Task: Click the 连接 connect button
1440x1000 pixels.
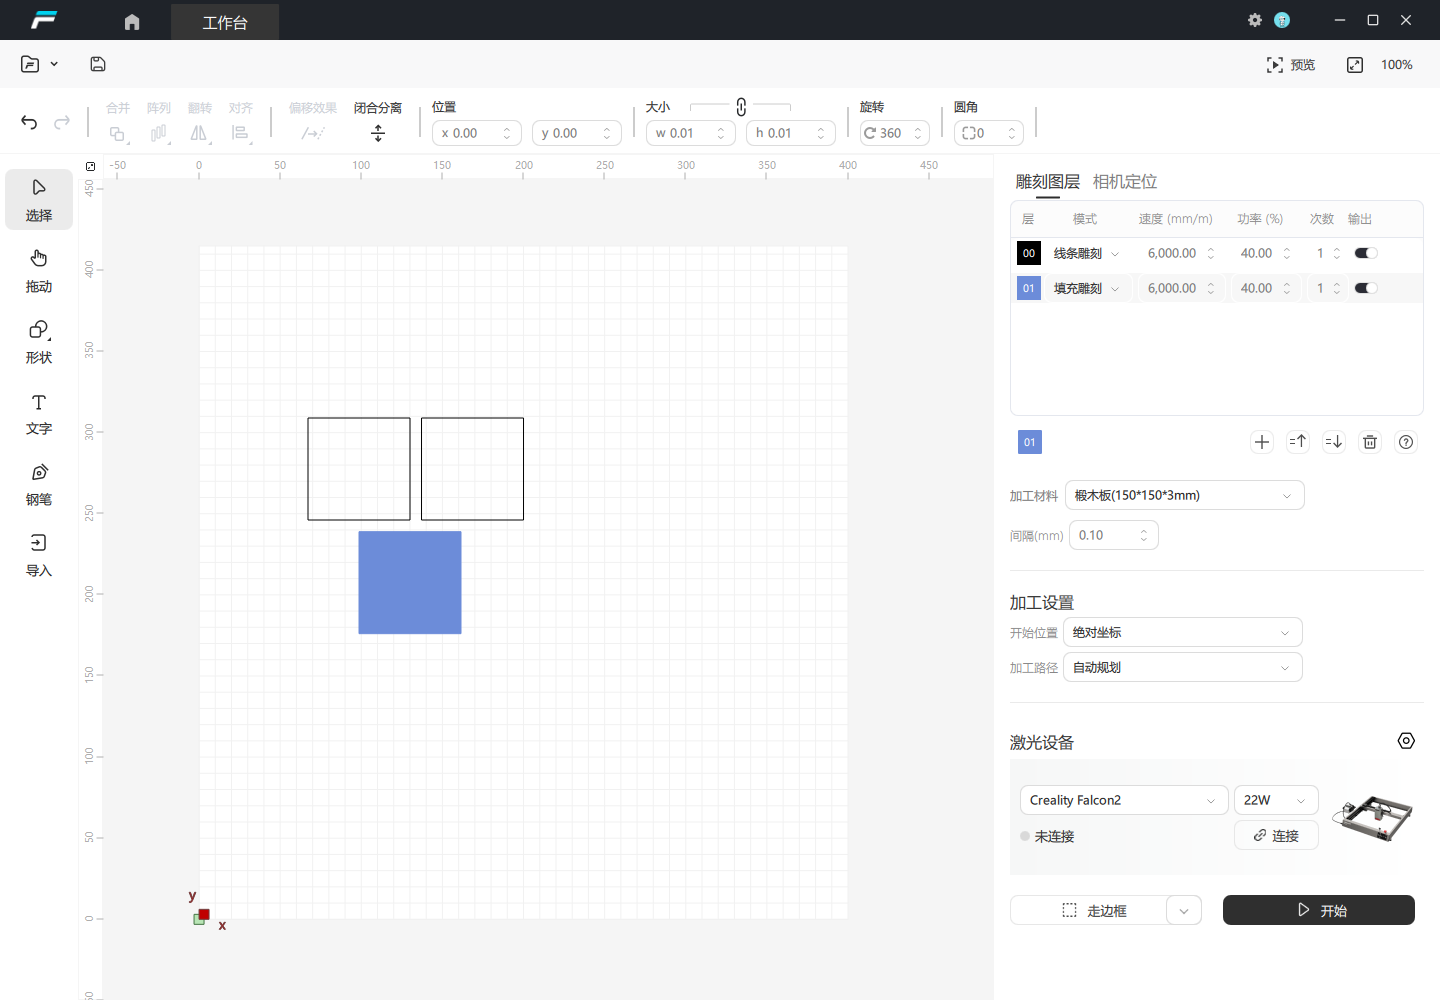Action: pos(1276,835)
